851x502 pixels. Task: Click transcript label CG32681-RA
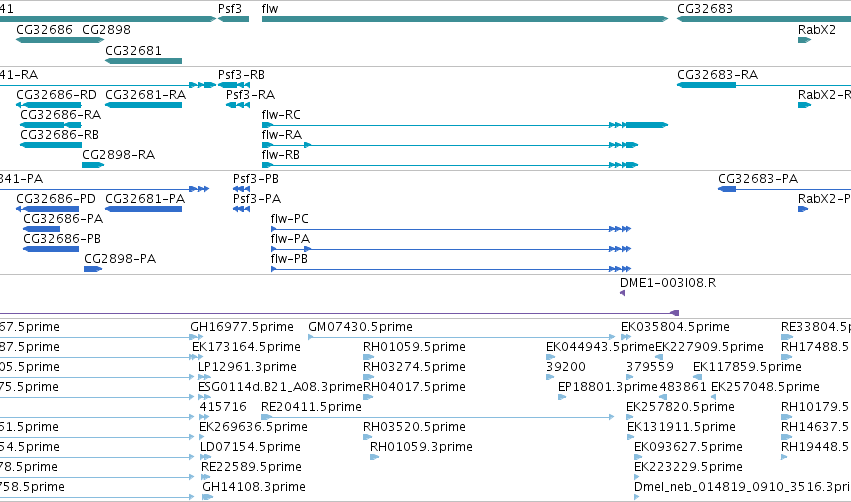click(145, 95)
